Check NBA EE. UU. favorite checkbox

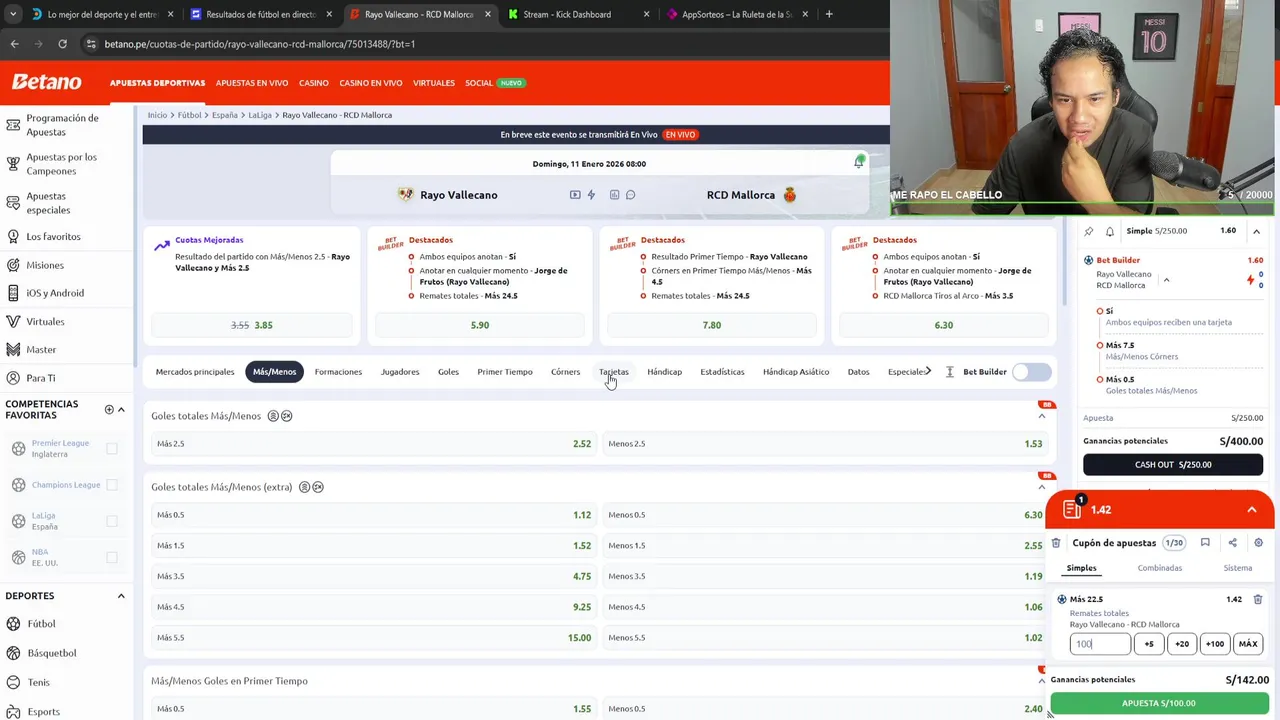coord(112,557)
